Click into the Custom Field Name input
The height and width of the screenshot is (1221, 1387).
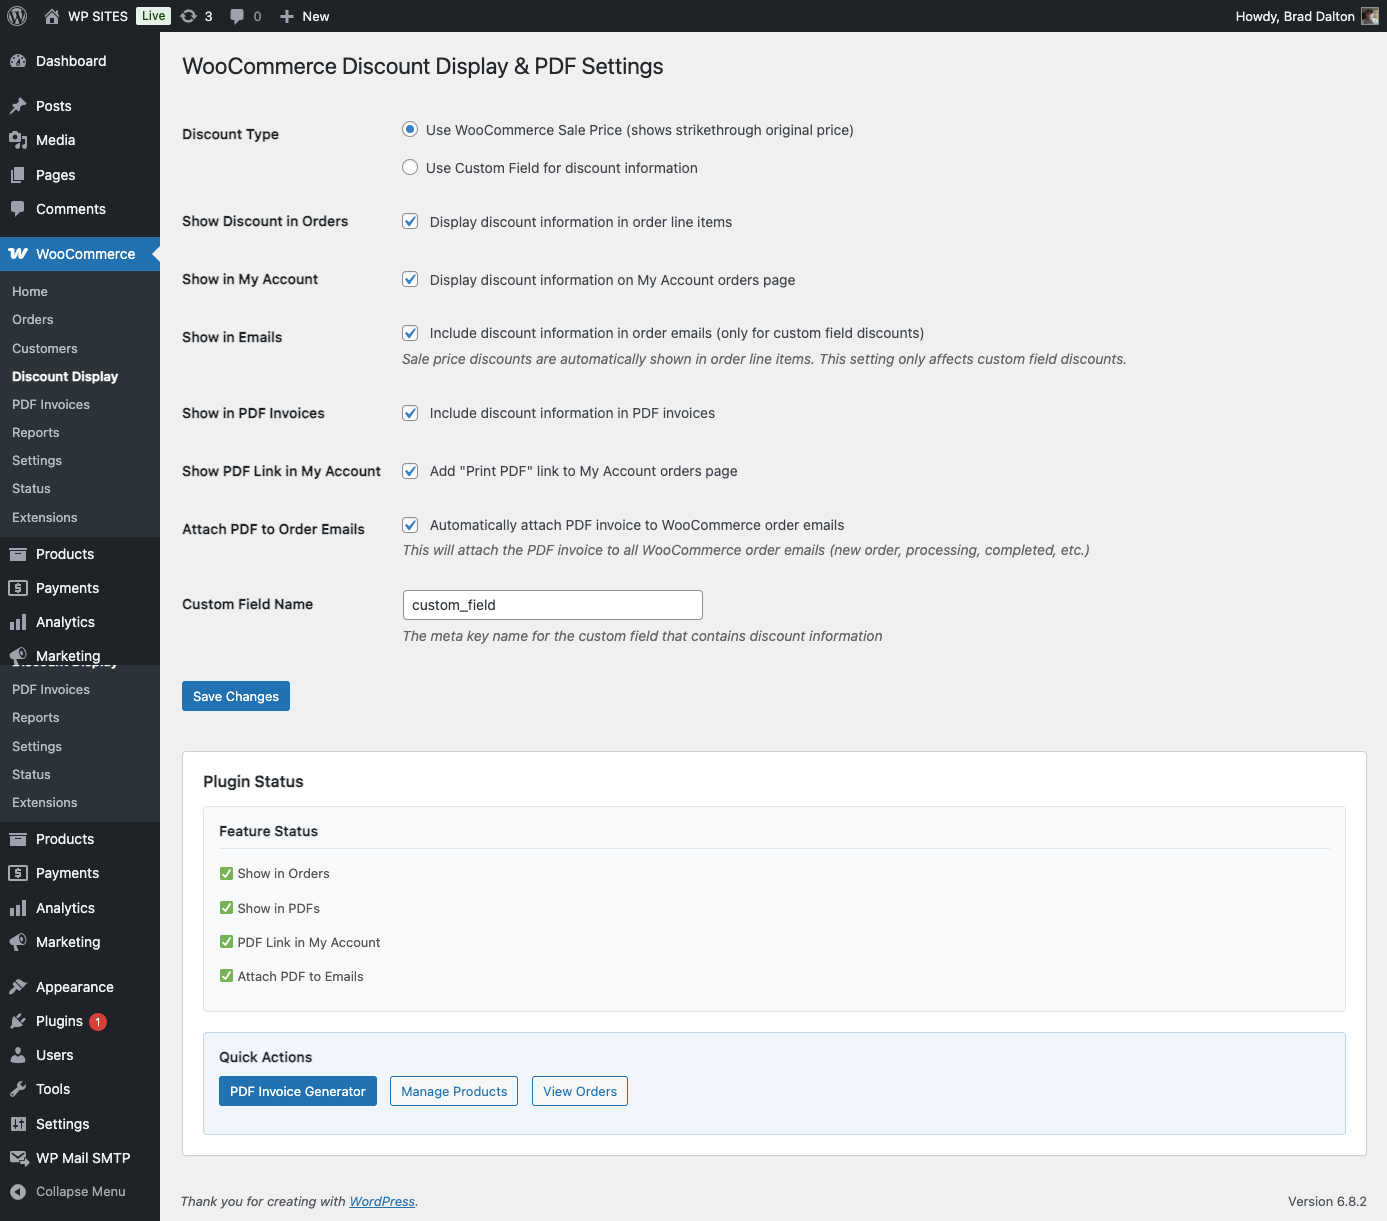[x=552, y=605]
